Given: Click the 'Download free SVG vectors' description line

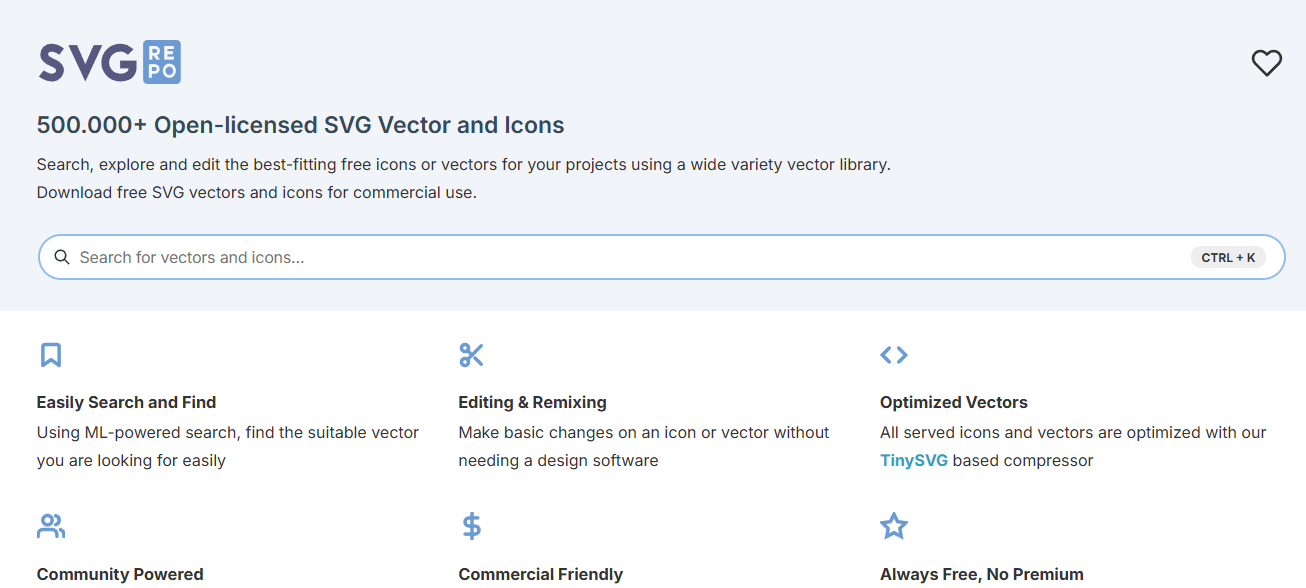Looking at the screenshot, I should [257, 192].
